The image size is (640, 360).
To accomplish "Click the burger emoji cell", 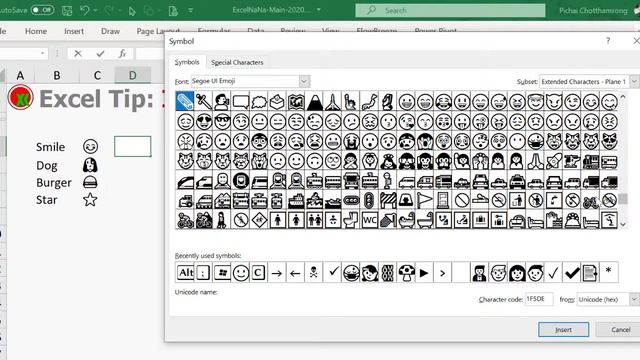I will pyautogui.click(x=90, y=182).
